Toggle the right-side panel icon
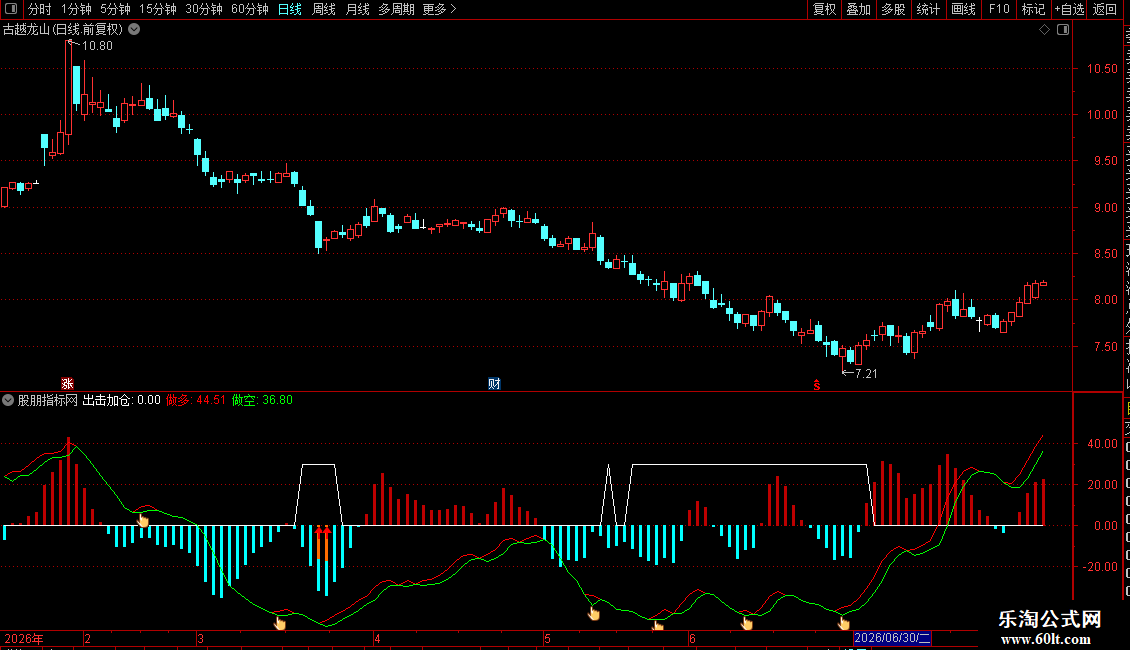The width and height of the screenshot is (1130, 650). coord(1063,30)
